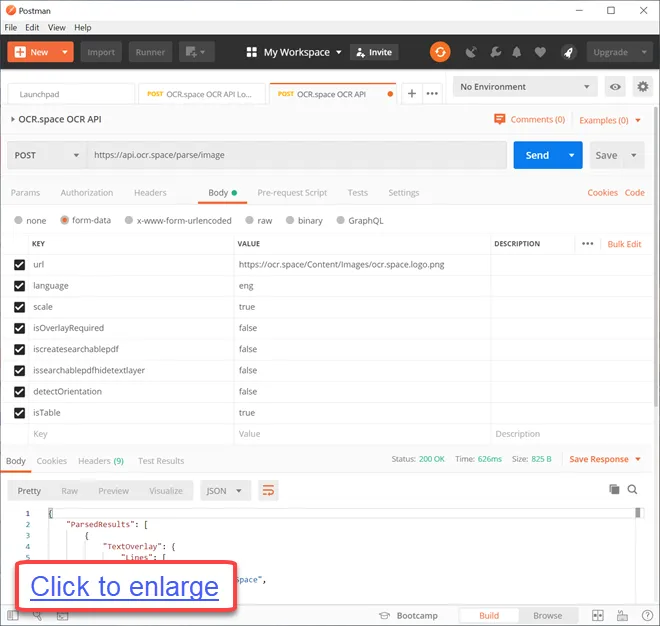The image size is (660, 626).
Task: Open the Save button dropdown arrow
Action: pyautogui.click(x=633, y=155)
